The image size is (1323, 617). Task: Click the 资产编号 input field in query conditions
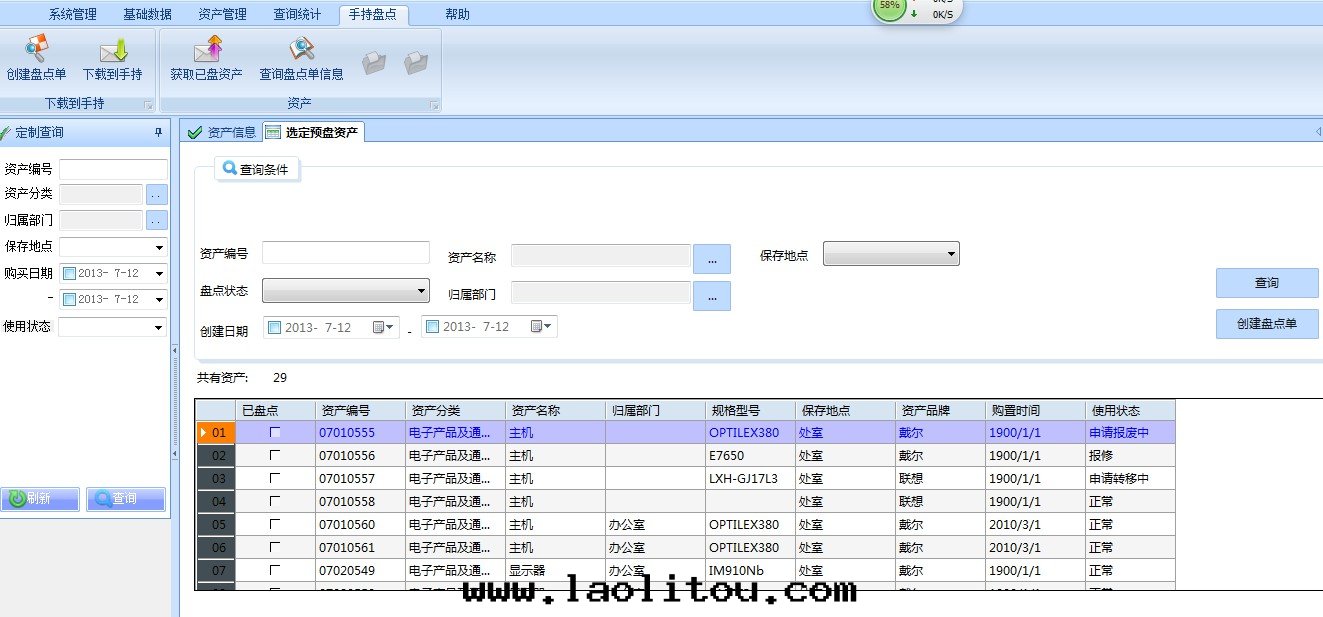345,253
